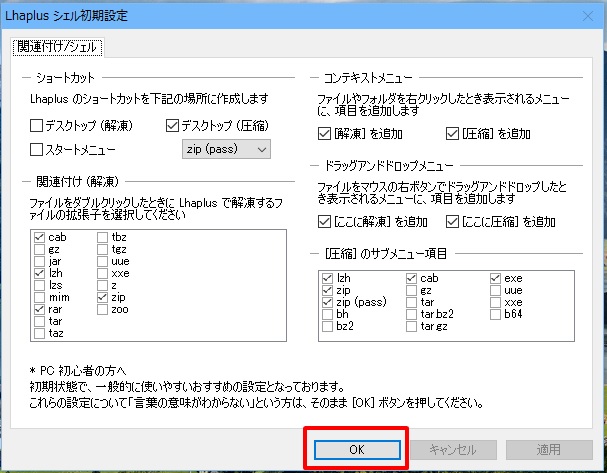Click the 適用 button
This screenshot has height=473, width=607.
point(549,450)
